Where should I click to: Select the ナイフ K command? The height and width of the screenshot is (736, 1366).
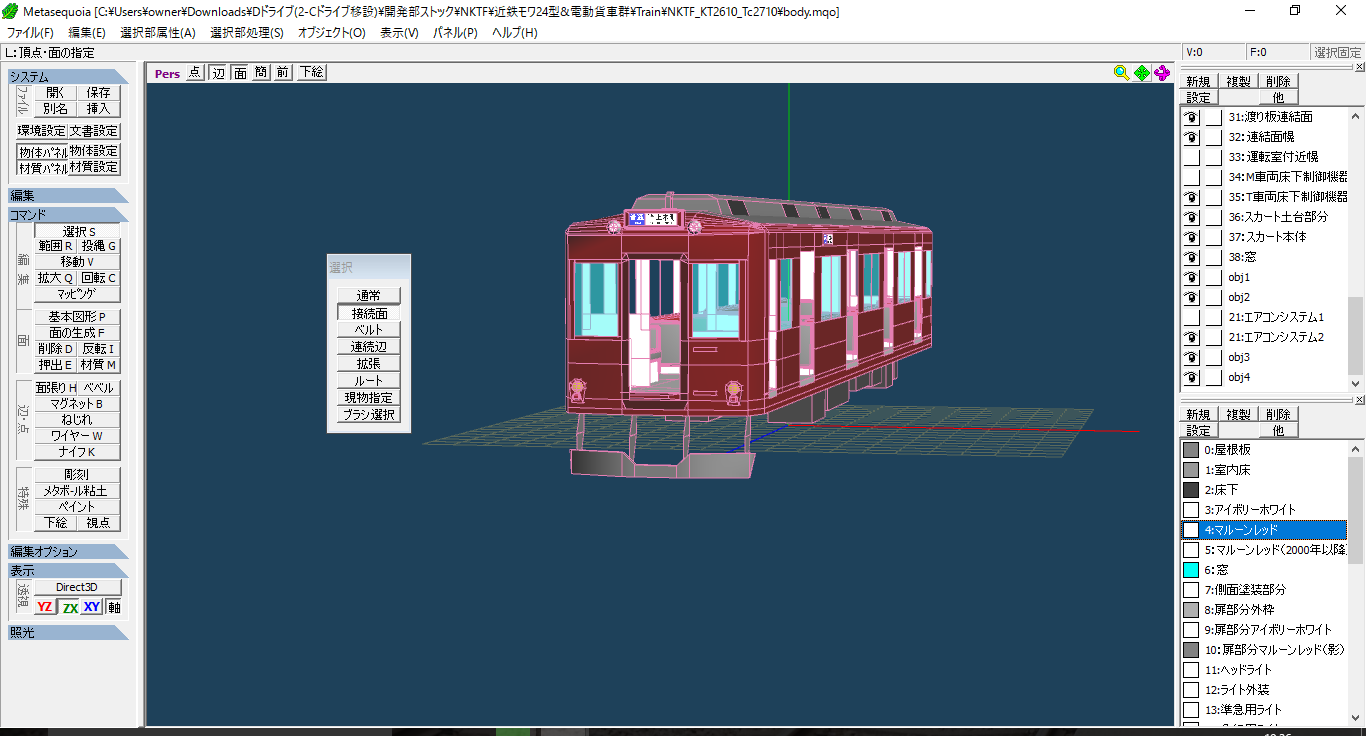pyautogui.click(x=77, y=452)
